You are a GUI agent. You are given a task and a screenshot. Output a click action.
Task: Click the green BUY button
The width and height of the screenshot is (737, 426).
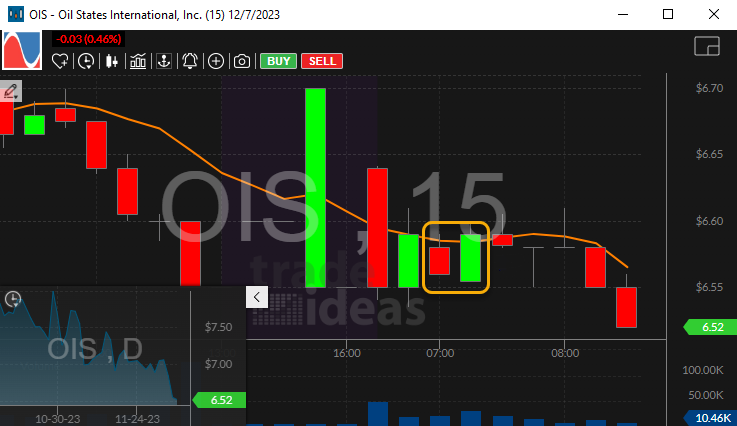[278, 61]
